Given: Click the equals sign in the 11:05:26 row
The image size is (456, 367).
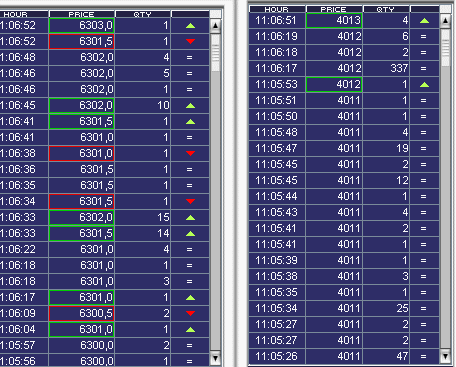Looking at the screenshot, I should click(424, 357).
